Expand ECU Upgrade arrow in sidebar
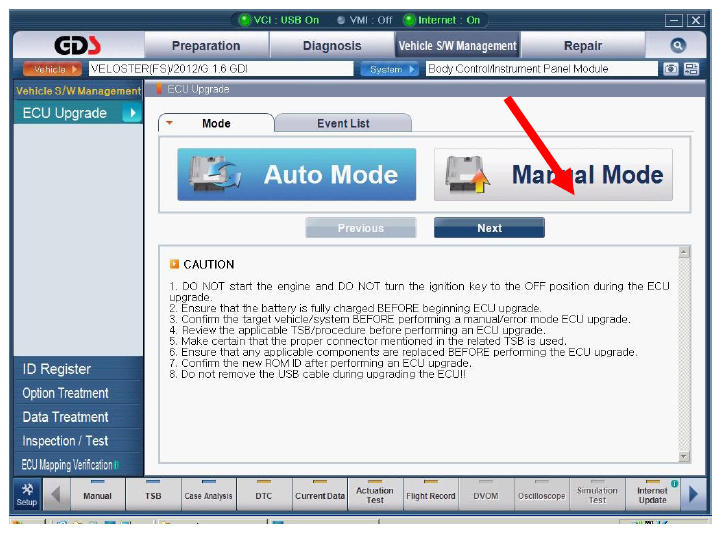This screenshot has width=721, height=533. pos(132,113)
